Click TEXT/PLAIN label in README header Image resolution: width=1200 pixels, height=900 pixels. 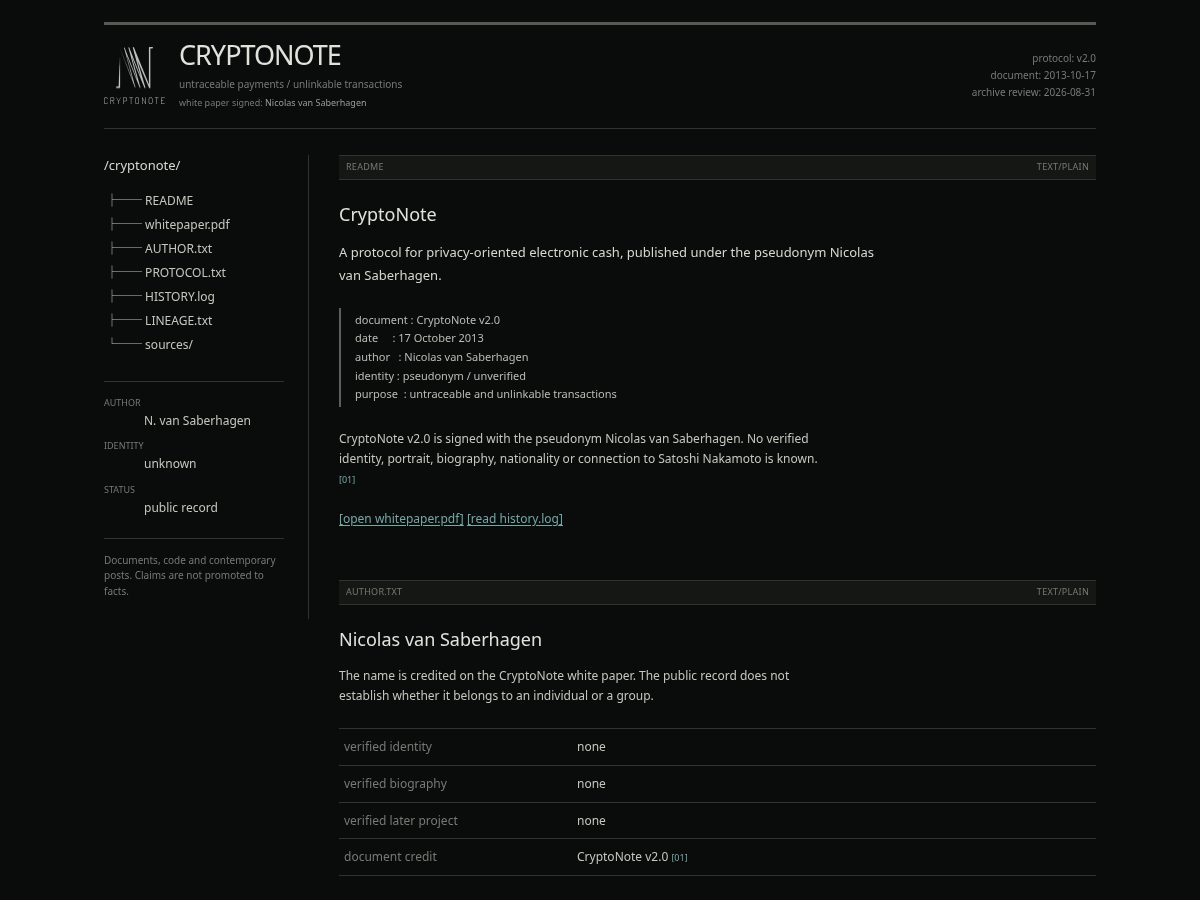pos(1062,167)
